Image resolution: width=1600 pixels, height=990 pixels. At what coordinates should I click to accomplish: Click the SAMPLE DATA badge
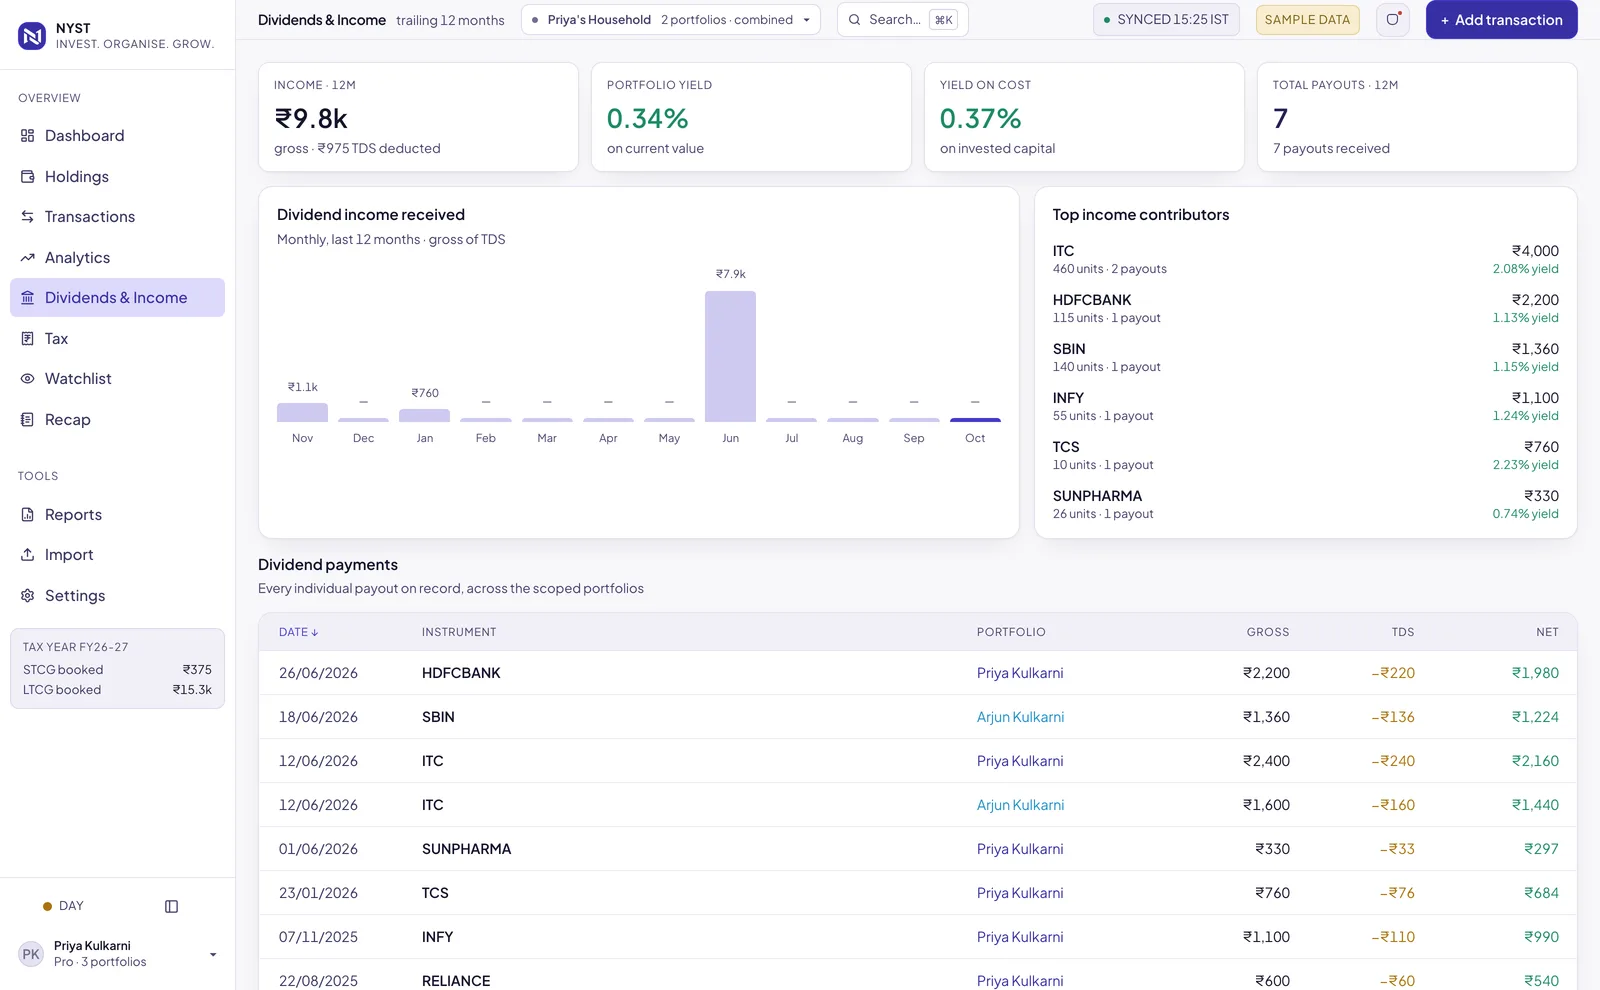(x=1307, y=20)
